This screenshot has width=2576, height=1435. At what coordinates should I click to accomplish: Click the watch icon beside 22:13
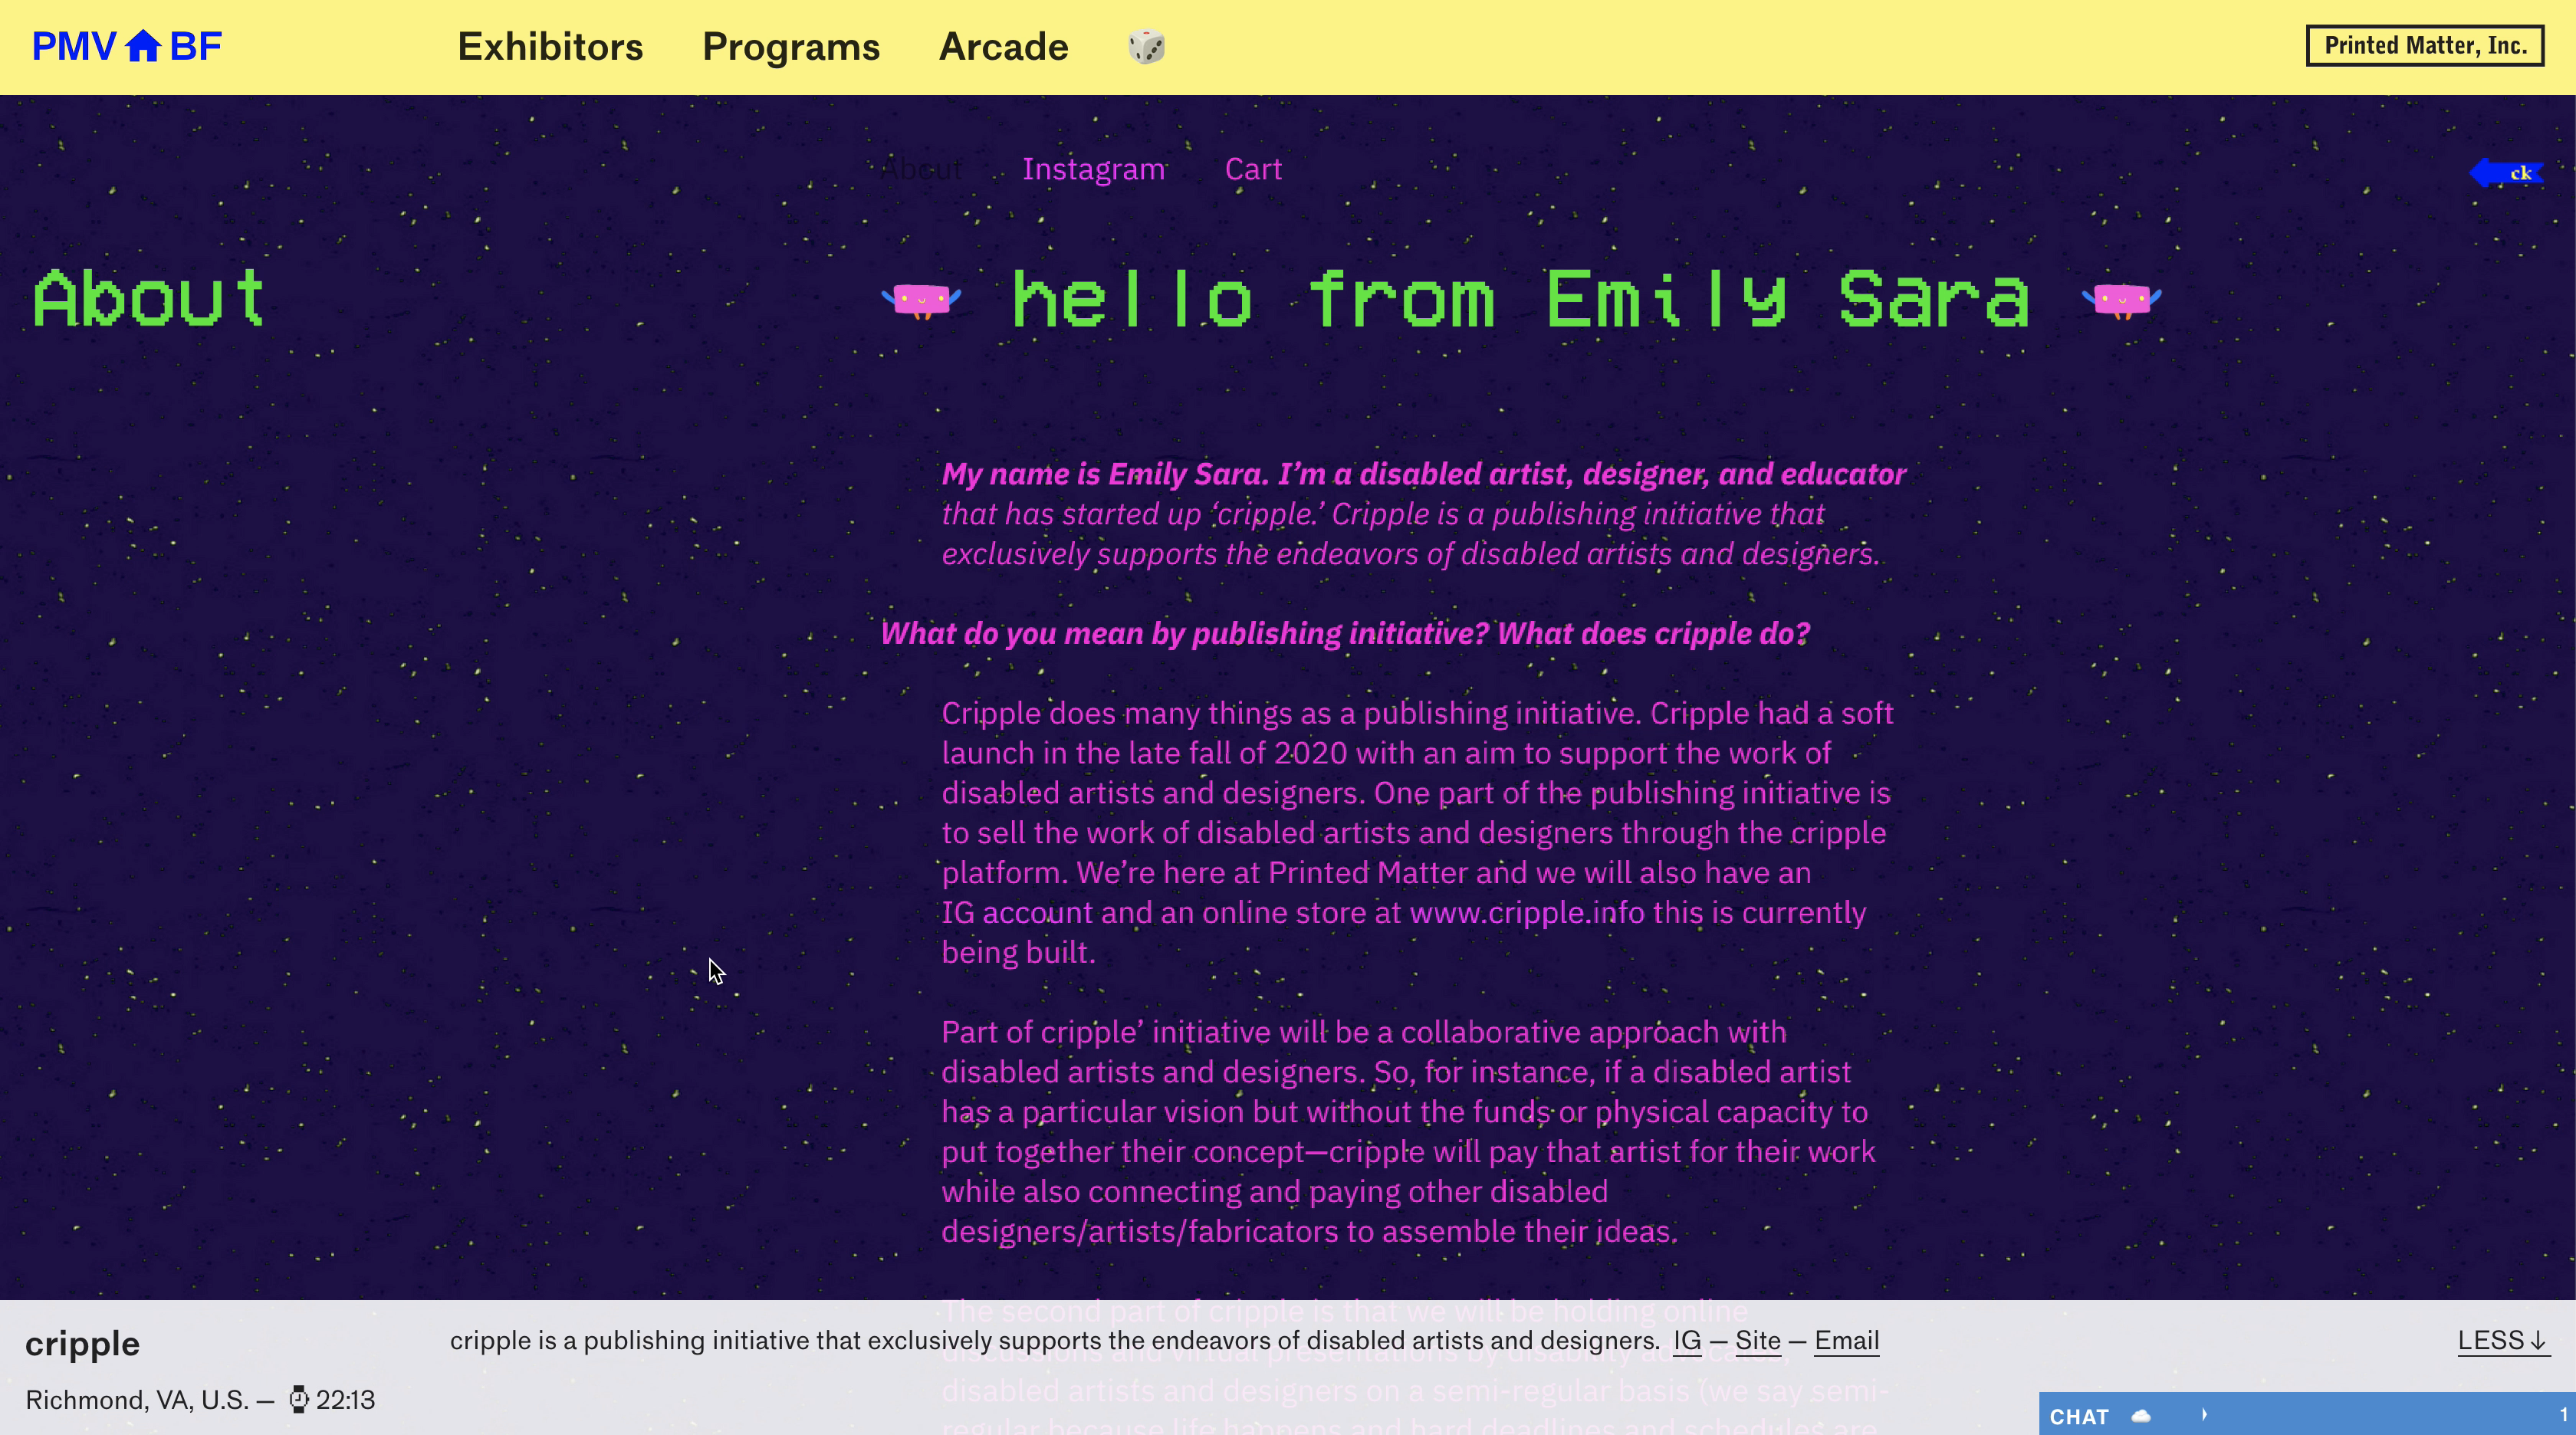298,1399
